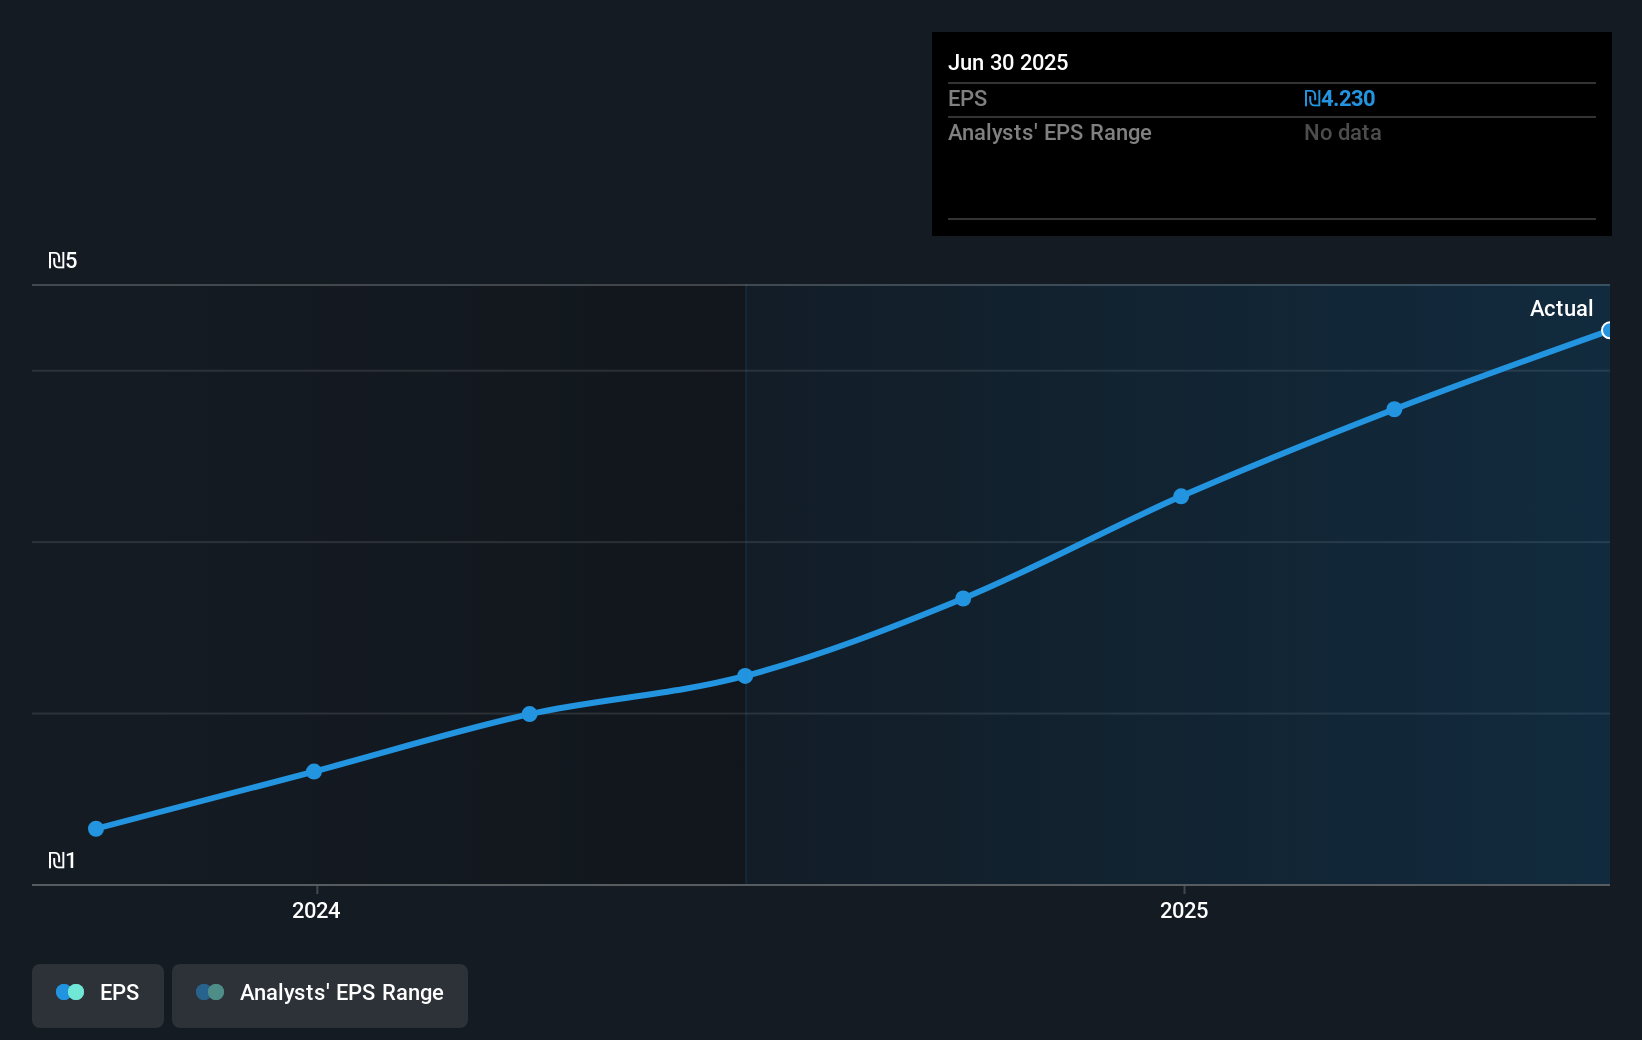Click the ₪4.230 EPS value link
1642x1040 pixels.
1340,98
